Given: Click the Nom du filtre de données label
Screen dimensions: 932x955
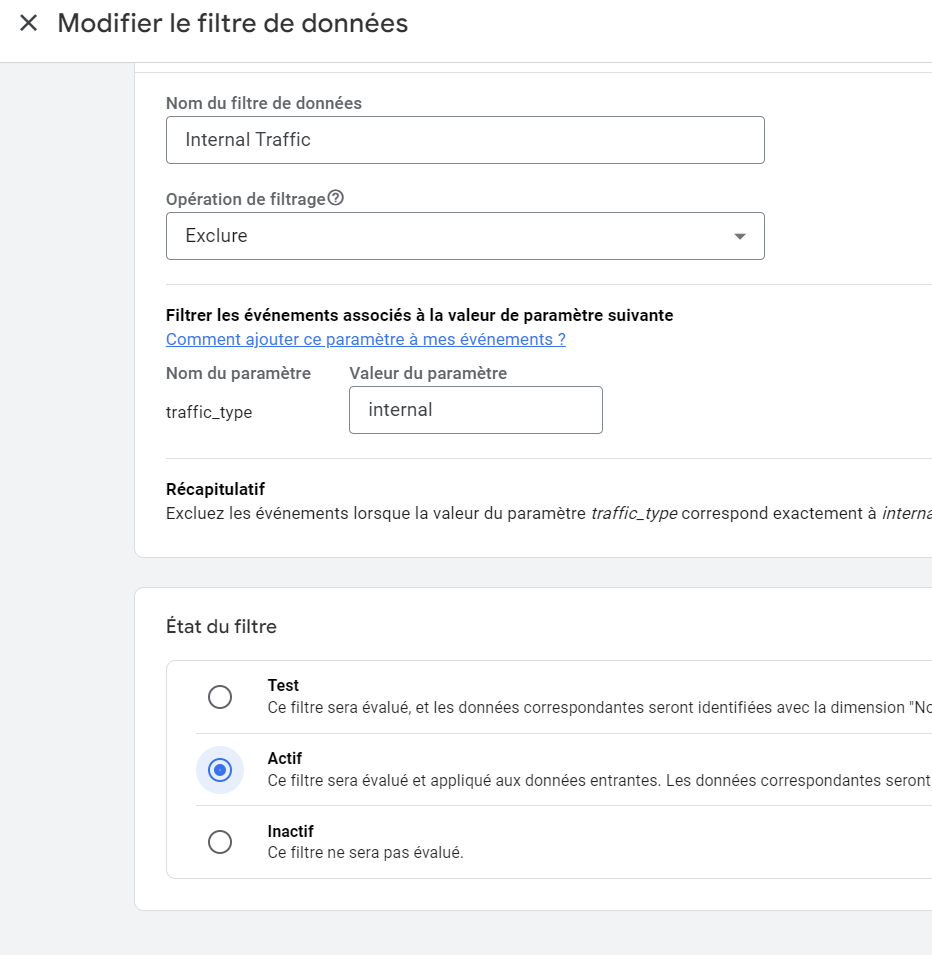Looking at the screenshot, I should coord(263,103).
